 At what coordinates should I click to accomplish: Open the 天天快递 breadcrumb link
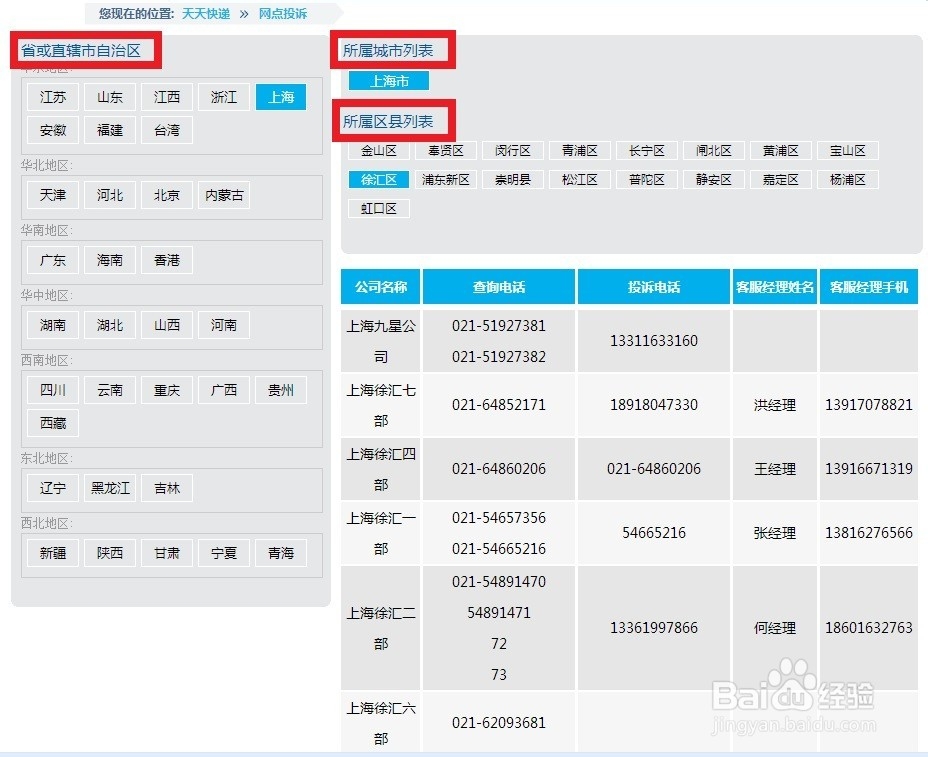[206, 14]
